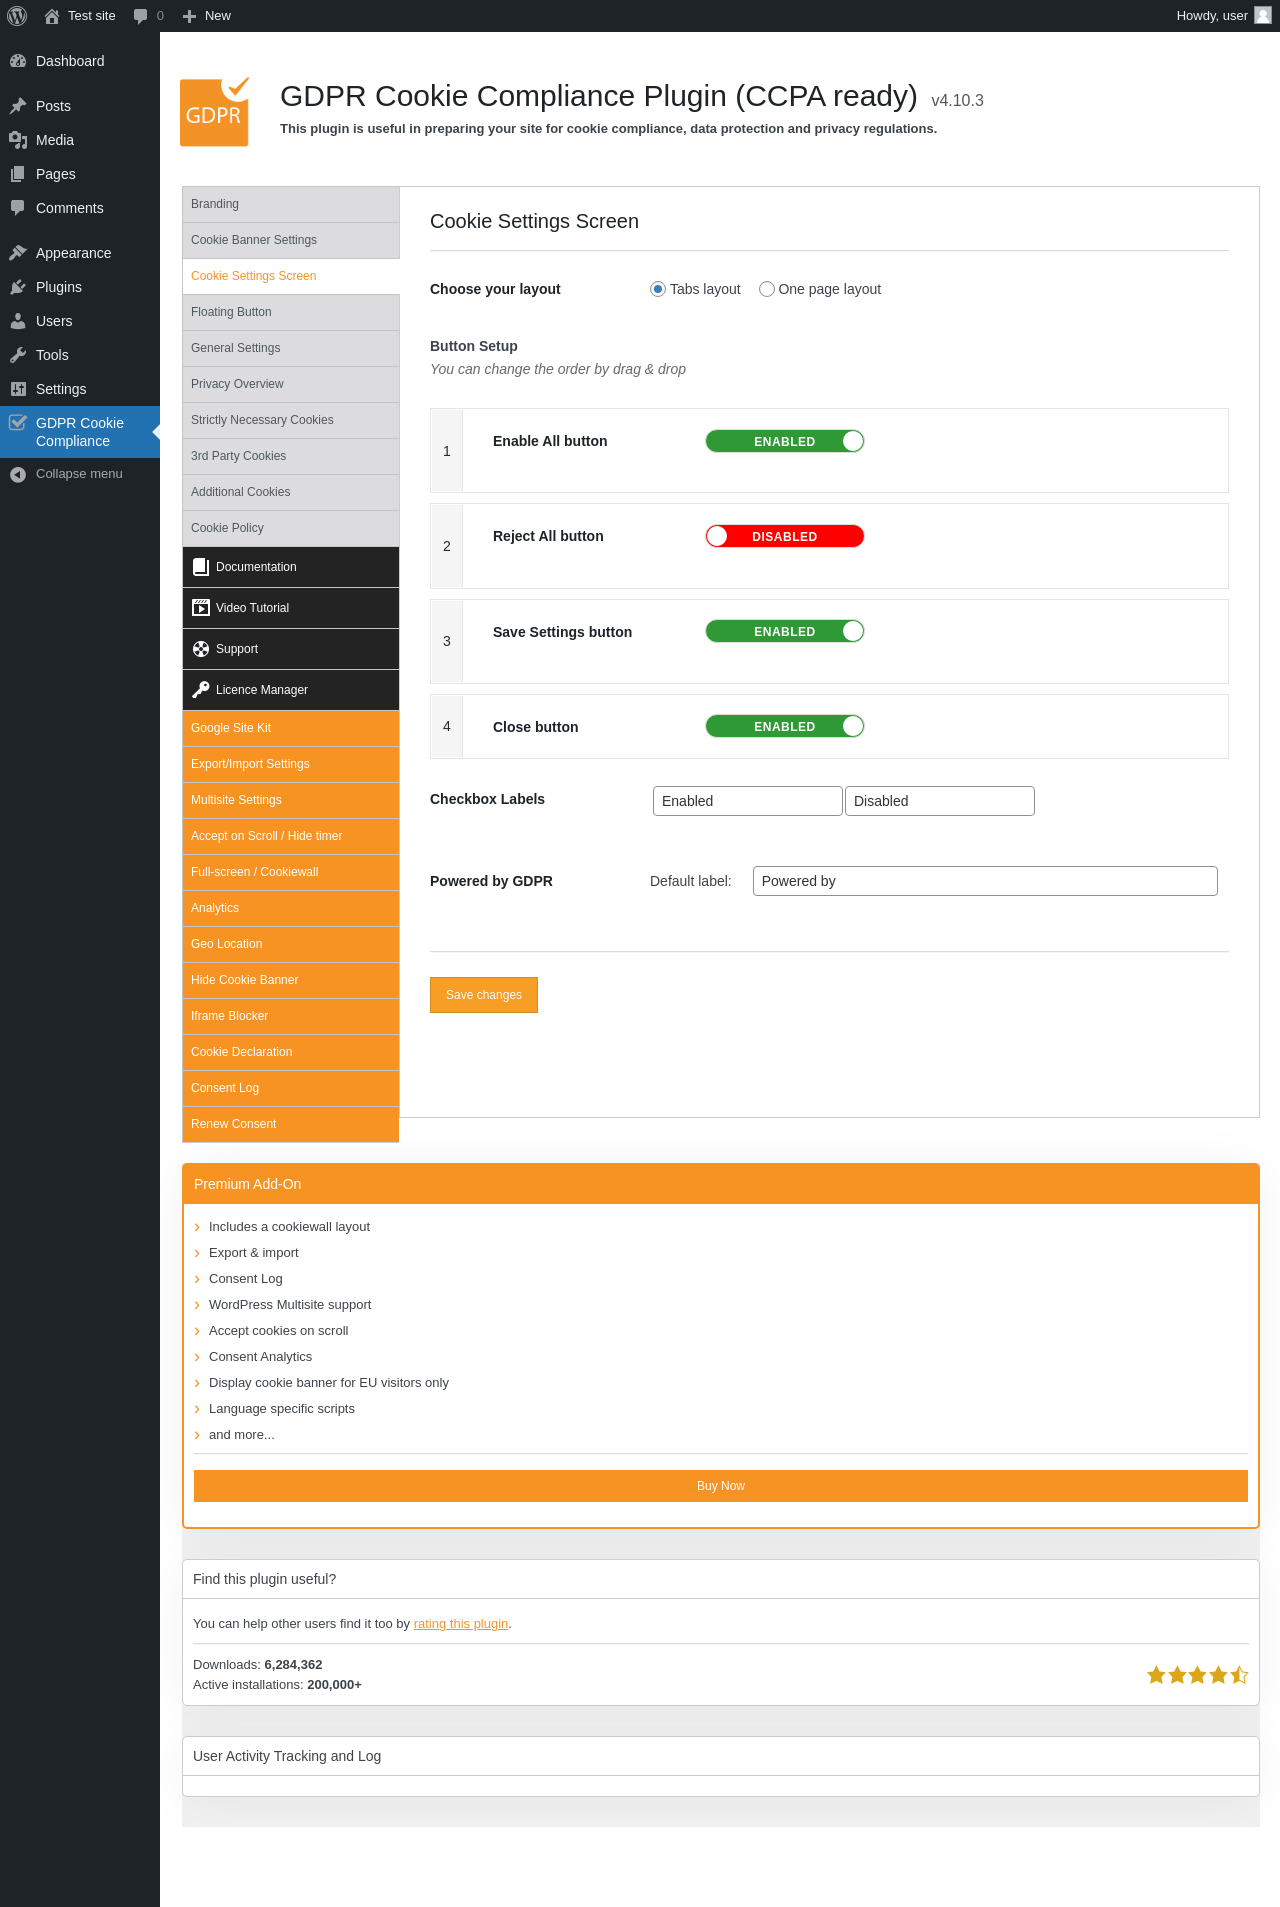The image size is (1280, 1907).
Task: Click the New plus icon
Action: [x=189, y=16]
